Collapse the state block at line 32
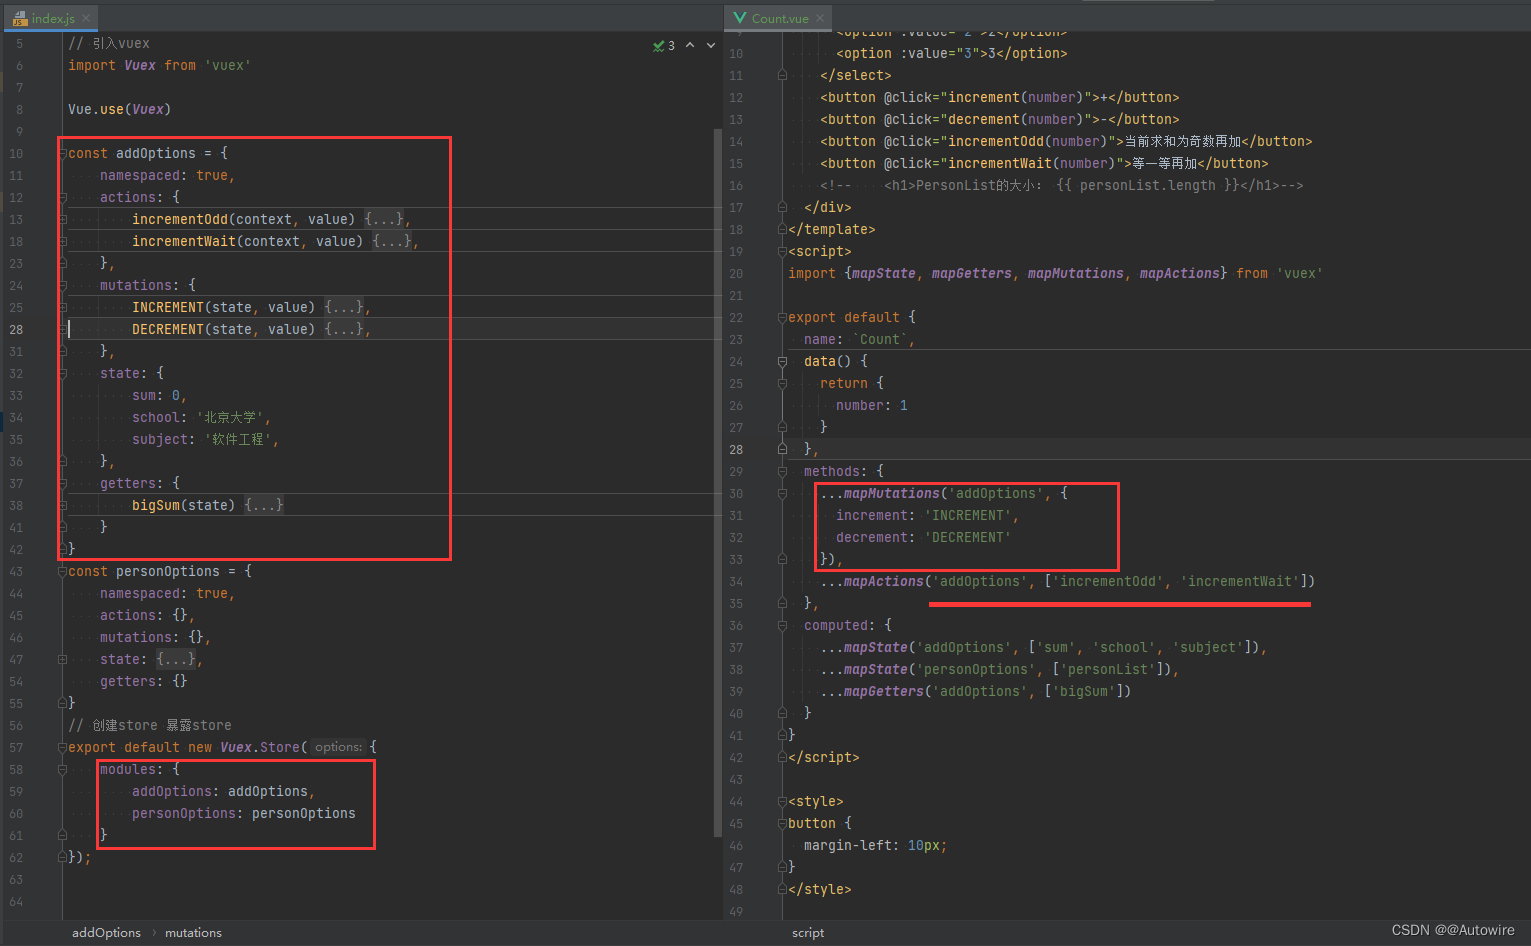Screen dimensions: 1531x946 62,373
